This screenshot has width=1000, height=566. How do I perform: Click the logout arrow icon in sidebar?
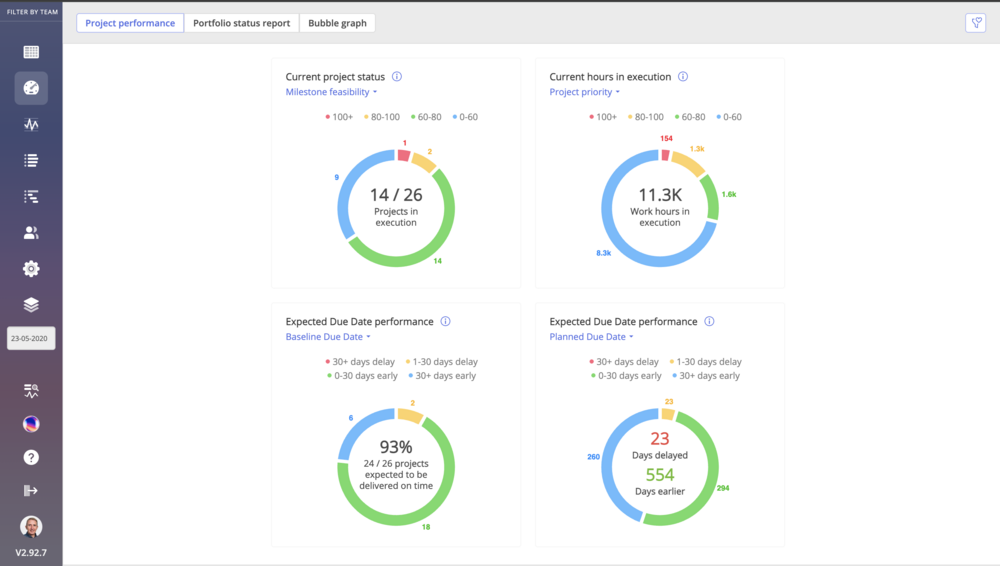click(x=31, y=490)
